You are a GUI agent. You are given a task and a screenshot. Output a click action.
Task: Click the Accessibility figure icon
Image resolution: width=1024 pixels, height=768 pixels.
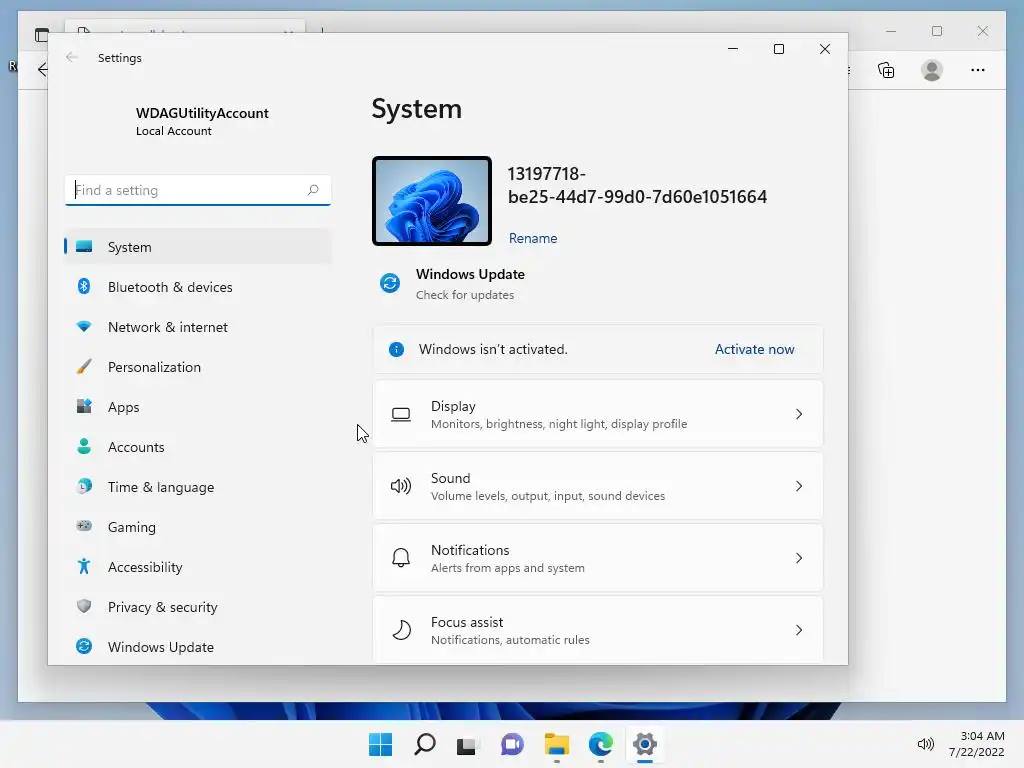click(84, 566)
